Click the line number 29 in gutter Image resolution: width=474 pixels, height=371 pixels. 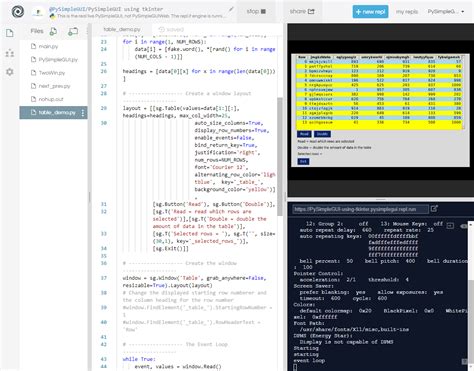pyautogui.click(x=104, y=108)
